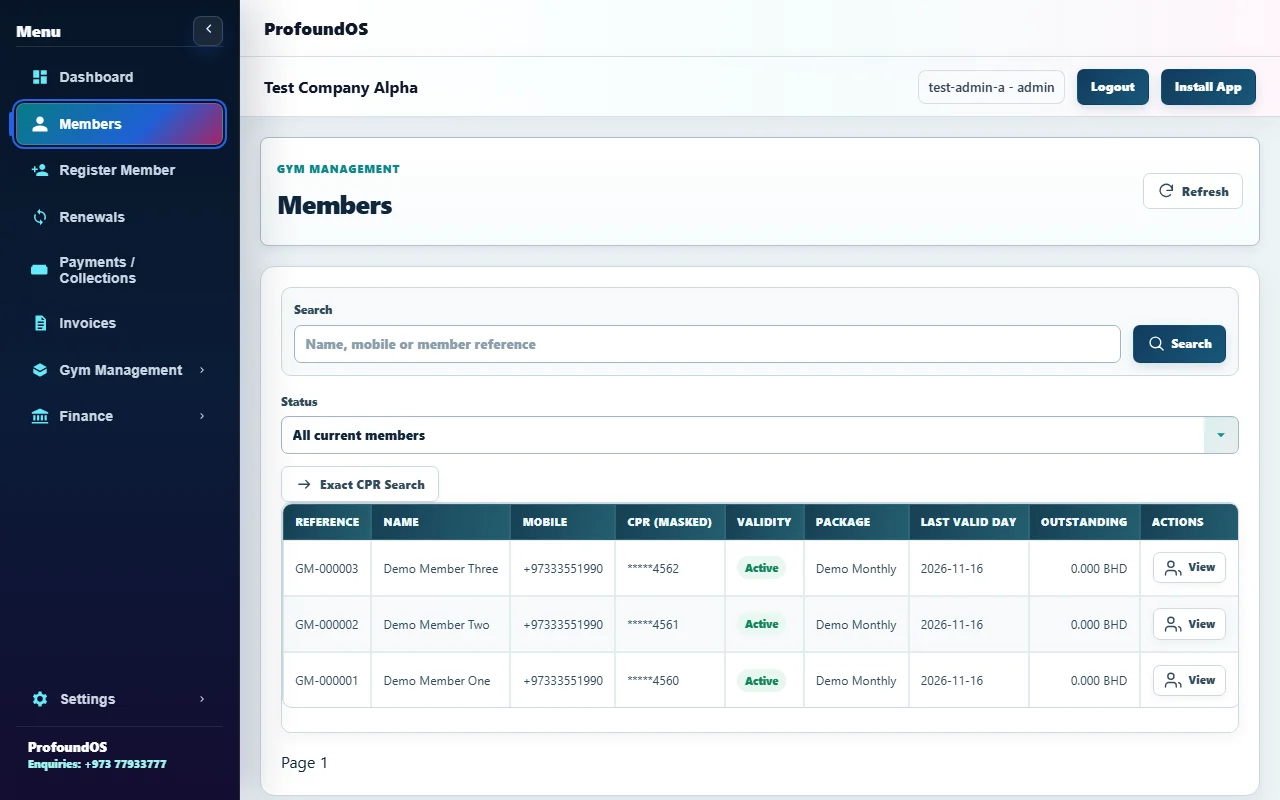This screenshot has width=1280, height=800.
Task: Click the LAST VALID DAY column header
Action: [968, 522]
